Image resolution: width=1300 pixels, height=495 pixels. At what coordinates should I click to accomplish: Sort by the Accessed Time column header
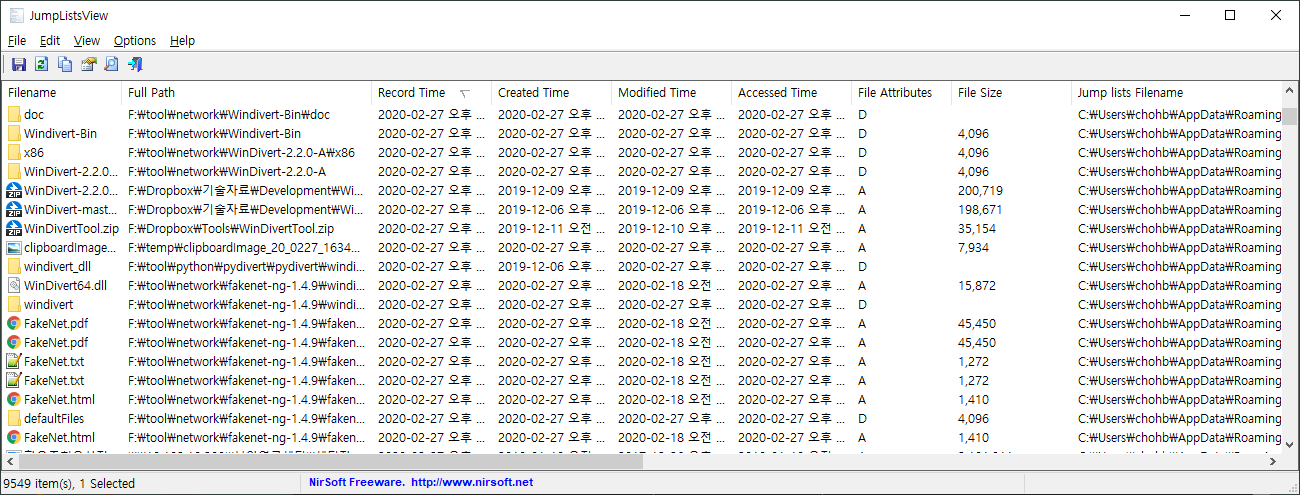point(791,93)
